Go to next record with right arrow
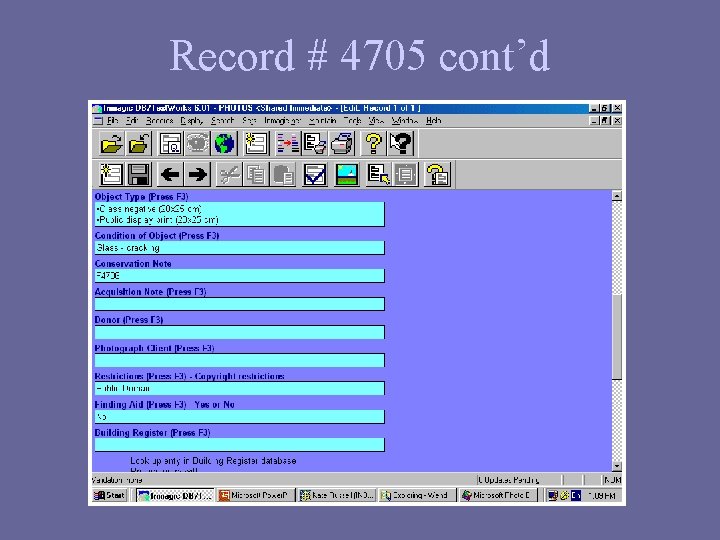The width and height of the screenshot is (720, 540). click(197, 174)
